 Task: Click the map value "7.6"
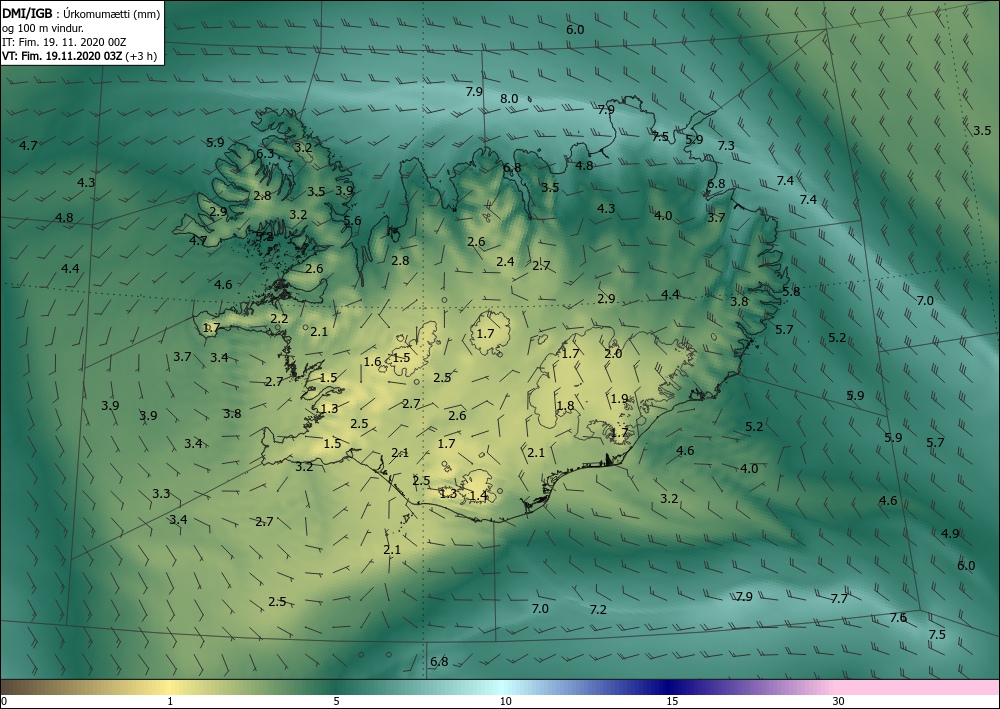click(898, 617)
